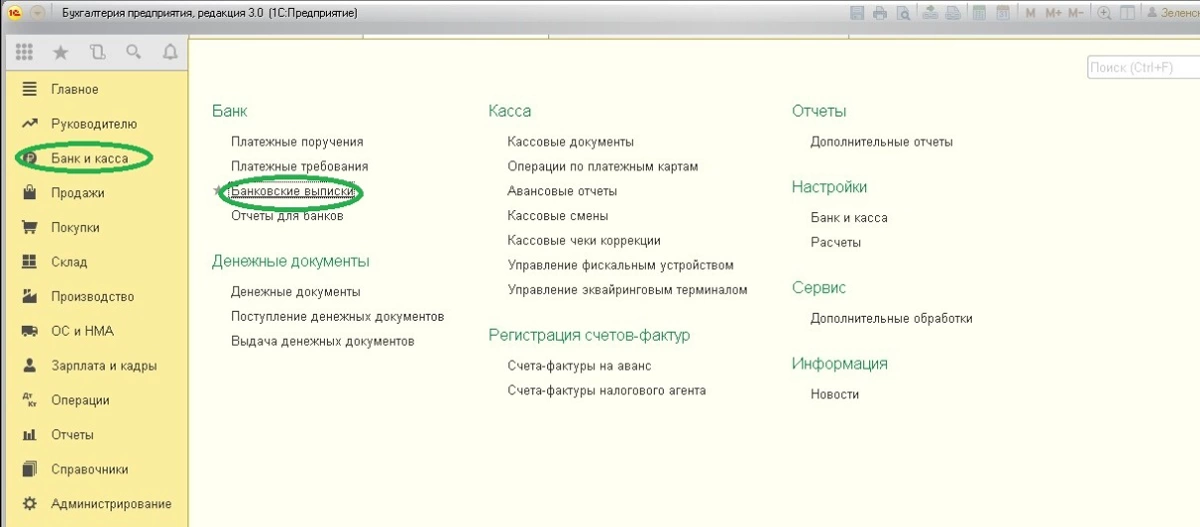Open the Новости link

[834, 394]
